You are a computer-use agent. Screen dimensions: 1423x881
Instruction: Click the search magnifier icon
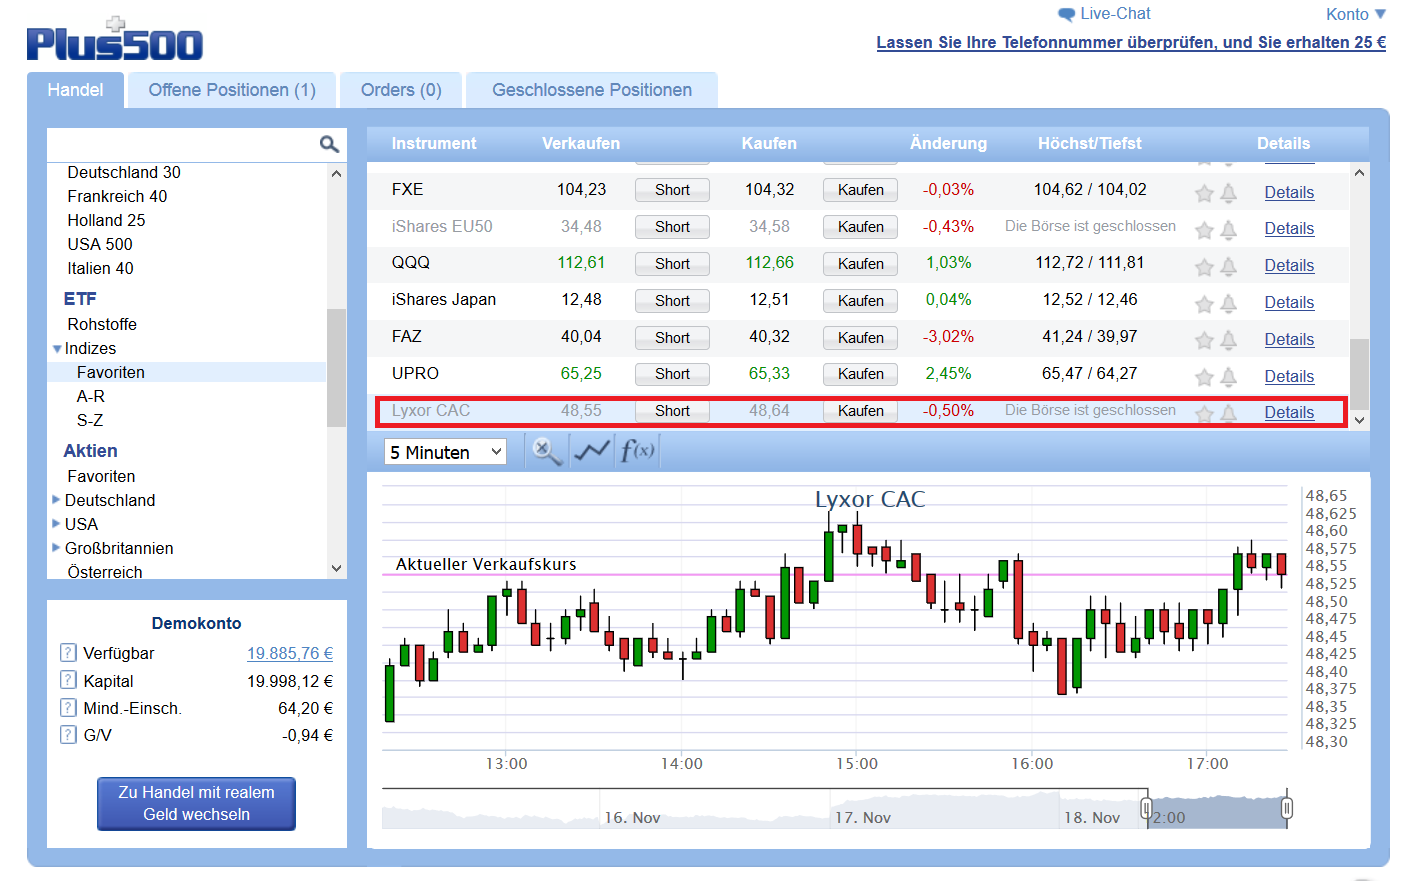coord(329,145)
